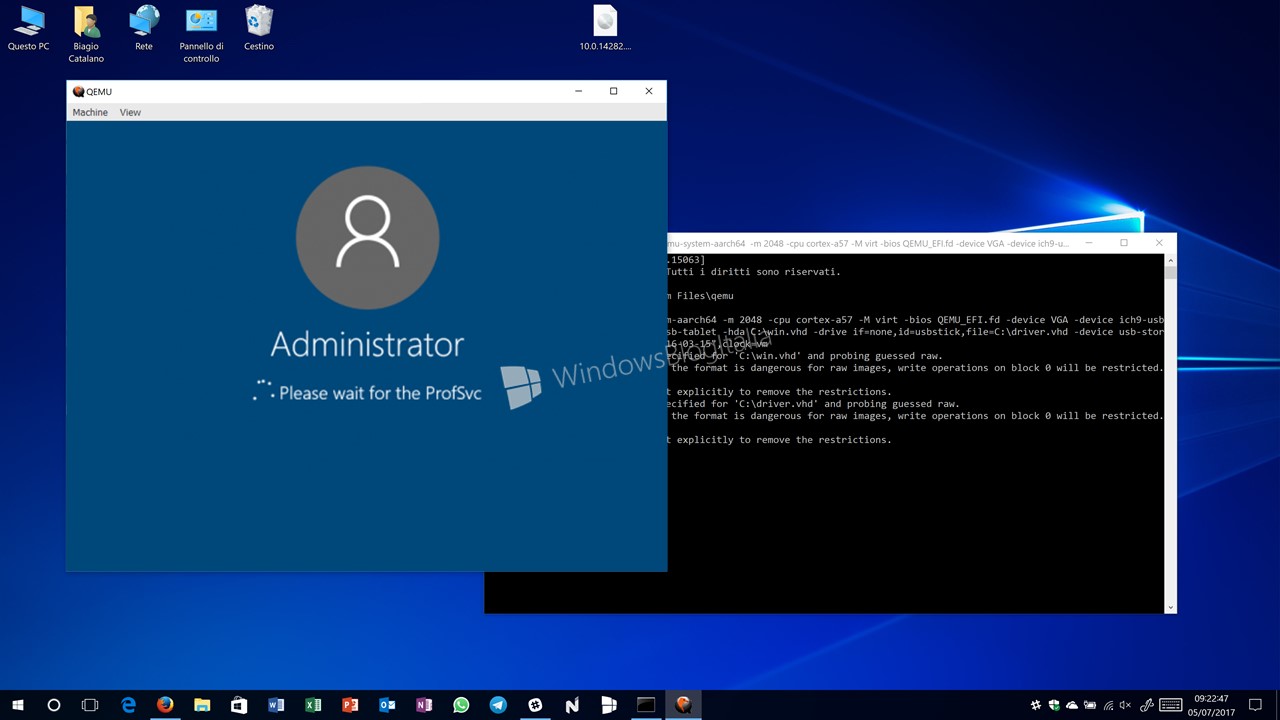Open the Windows Start menu

coord(18,705)
